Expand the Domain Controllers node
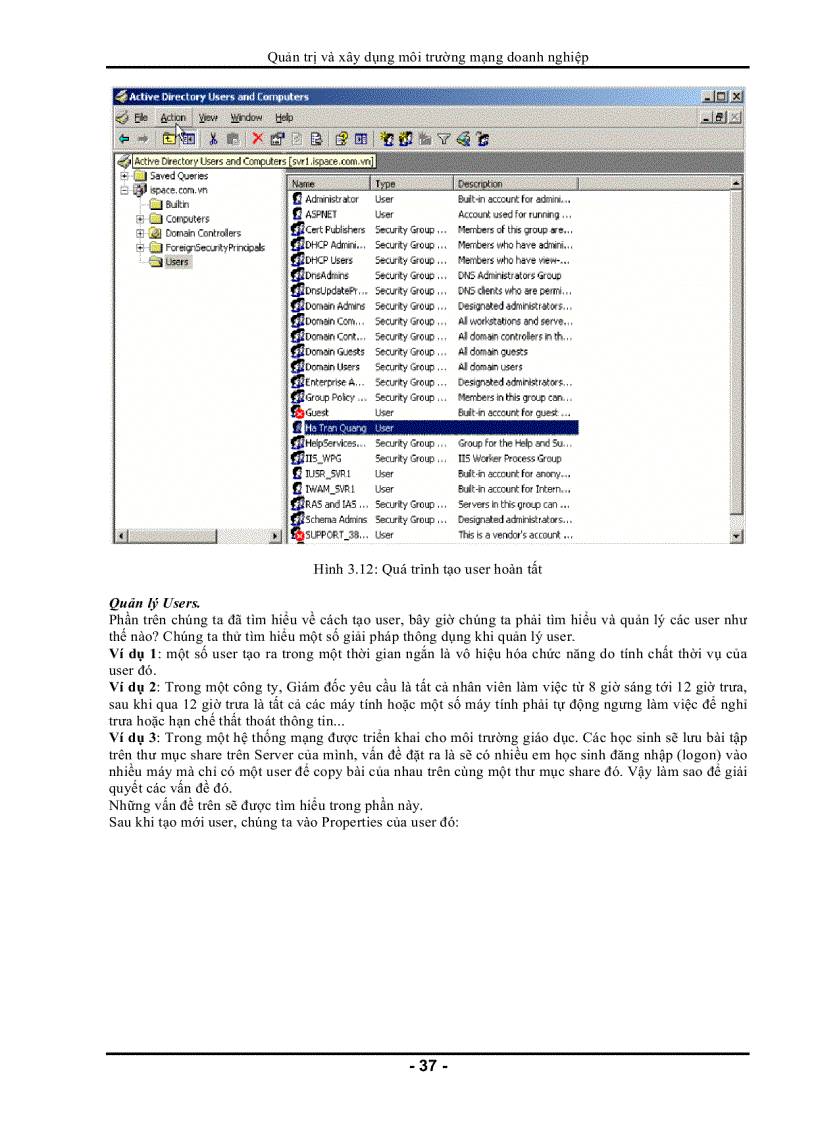 pyautogui.click(x=140, y=233)
